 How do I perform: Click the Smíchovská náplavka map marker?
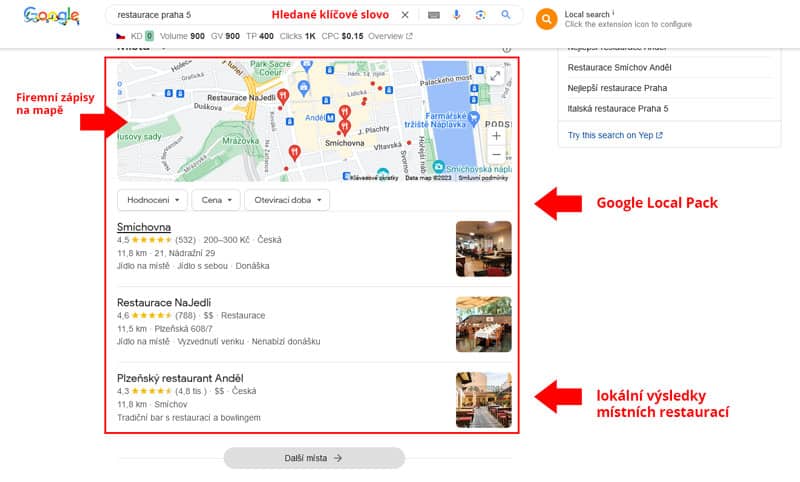[x=438, y=166]
